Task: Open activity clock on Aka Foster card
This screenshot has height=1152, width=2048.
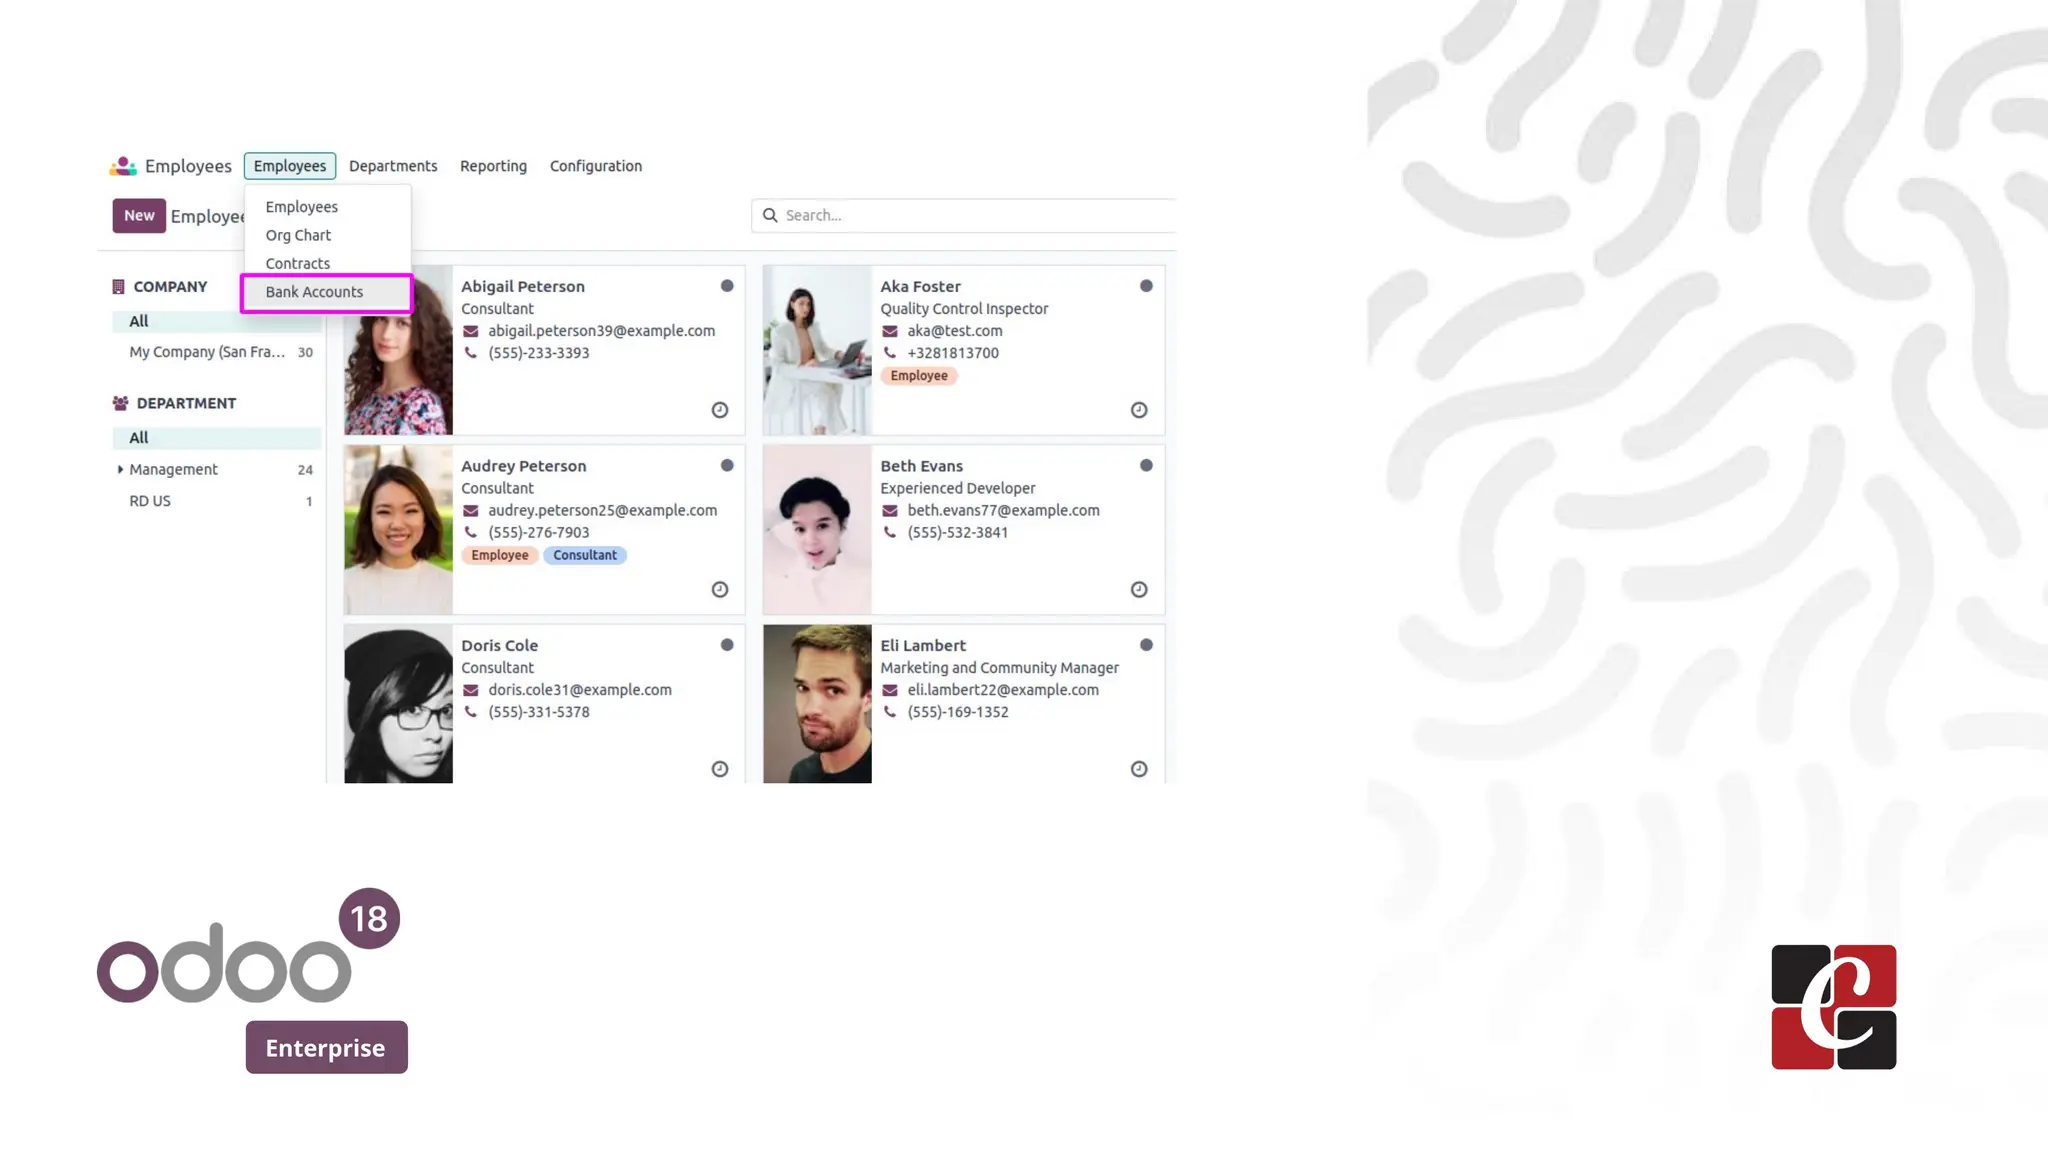Action: (x=1138, y=410)
